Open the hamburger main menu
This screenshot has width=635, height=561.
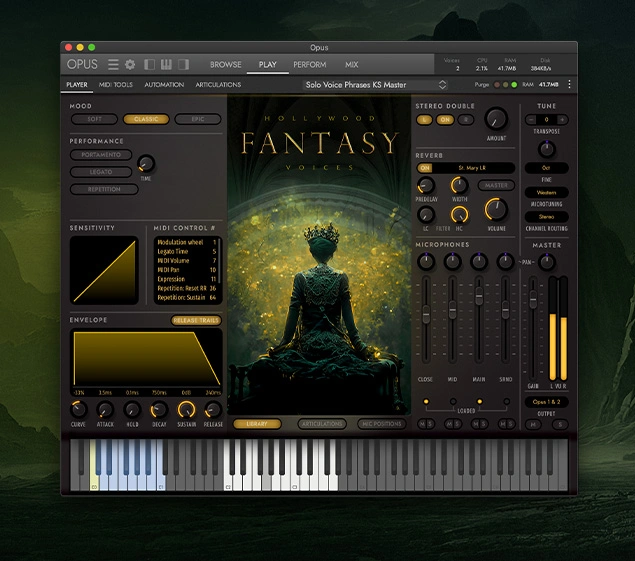click(113, 64)
